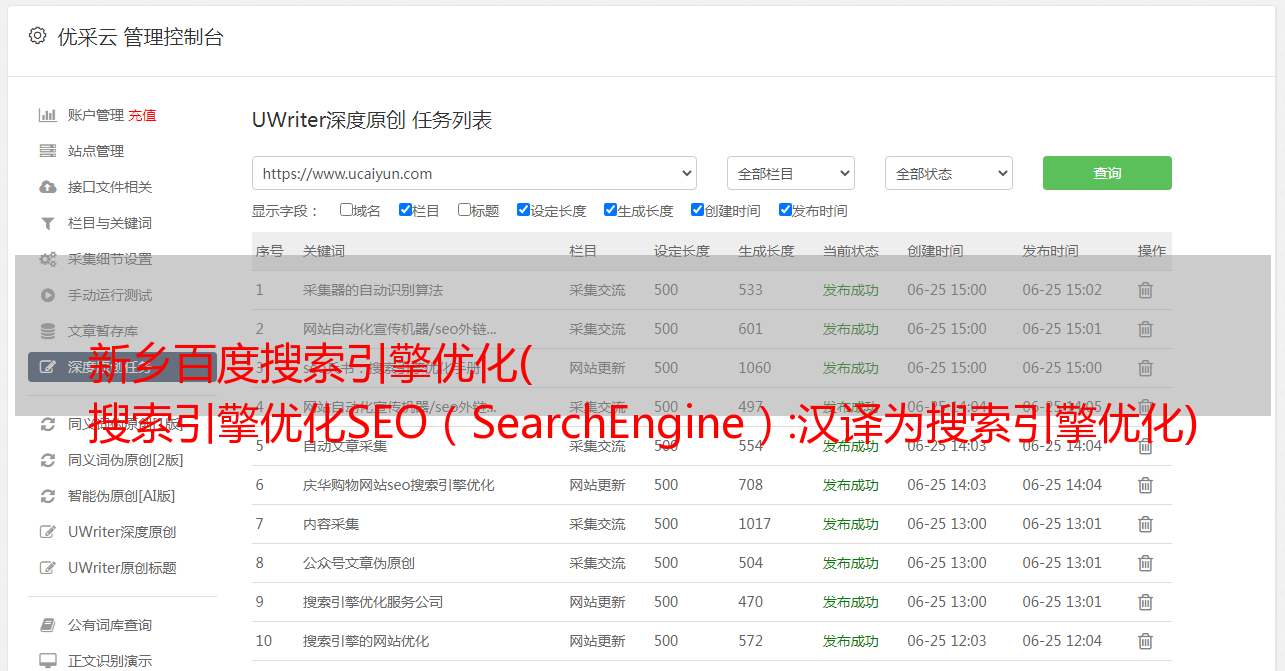Uncheck the 发布时间 display field checkbox
1285x671 pixels.
pyautogui.click(x=785, y=210)
